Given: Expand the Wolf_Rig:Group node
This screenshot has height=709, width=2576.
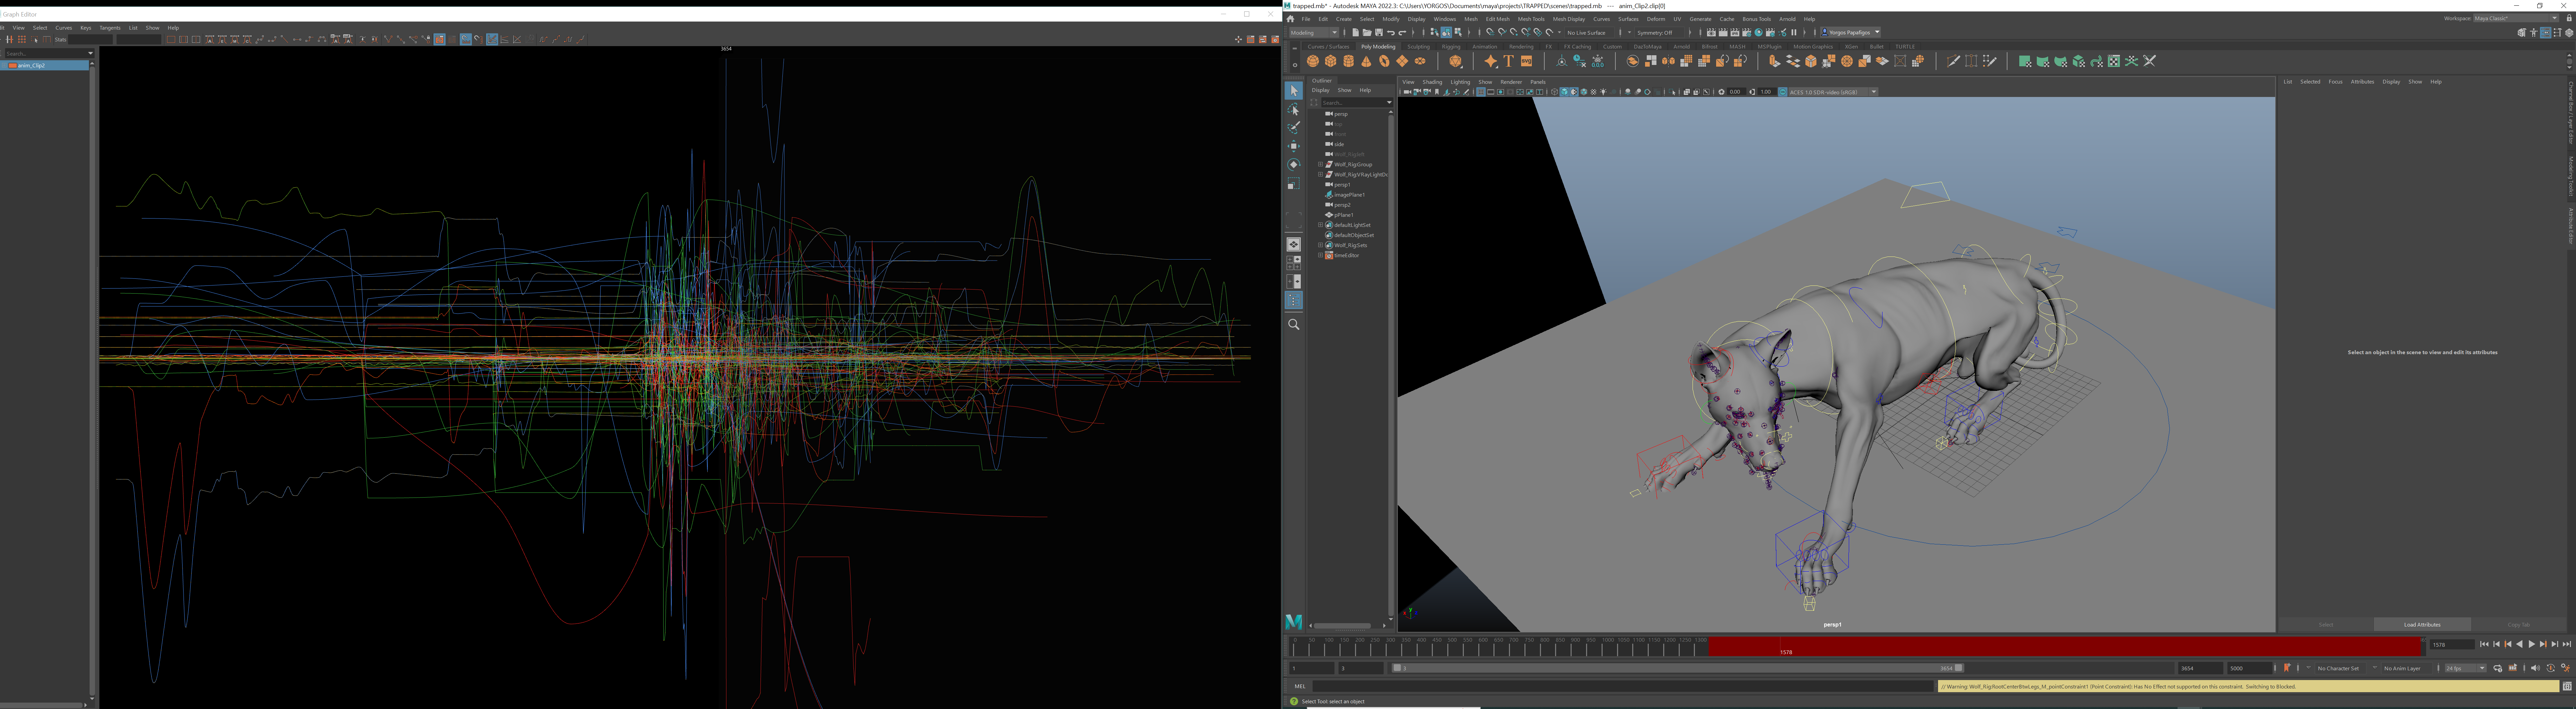Looking at the screenshot, I should pos(1320,164).
